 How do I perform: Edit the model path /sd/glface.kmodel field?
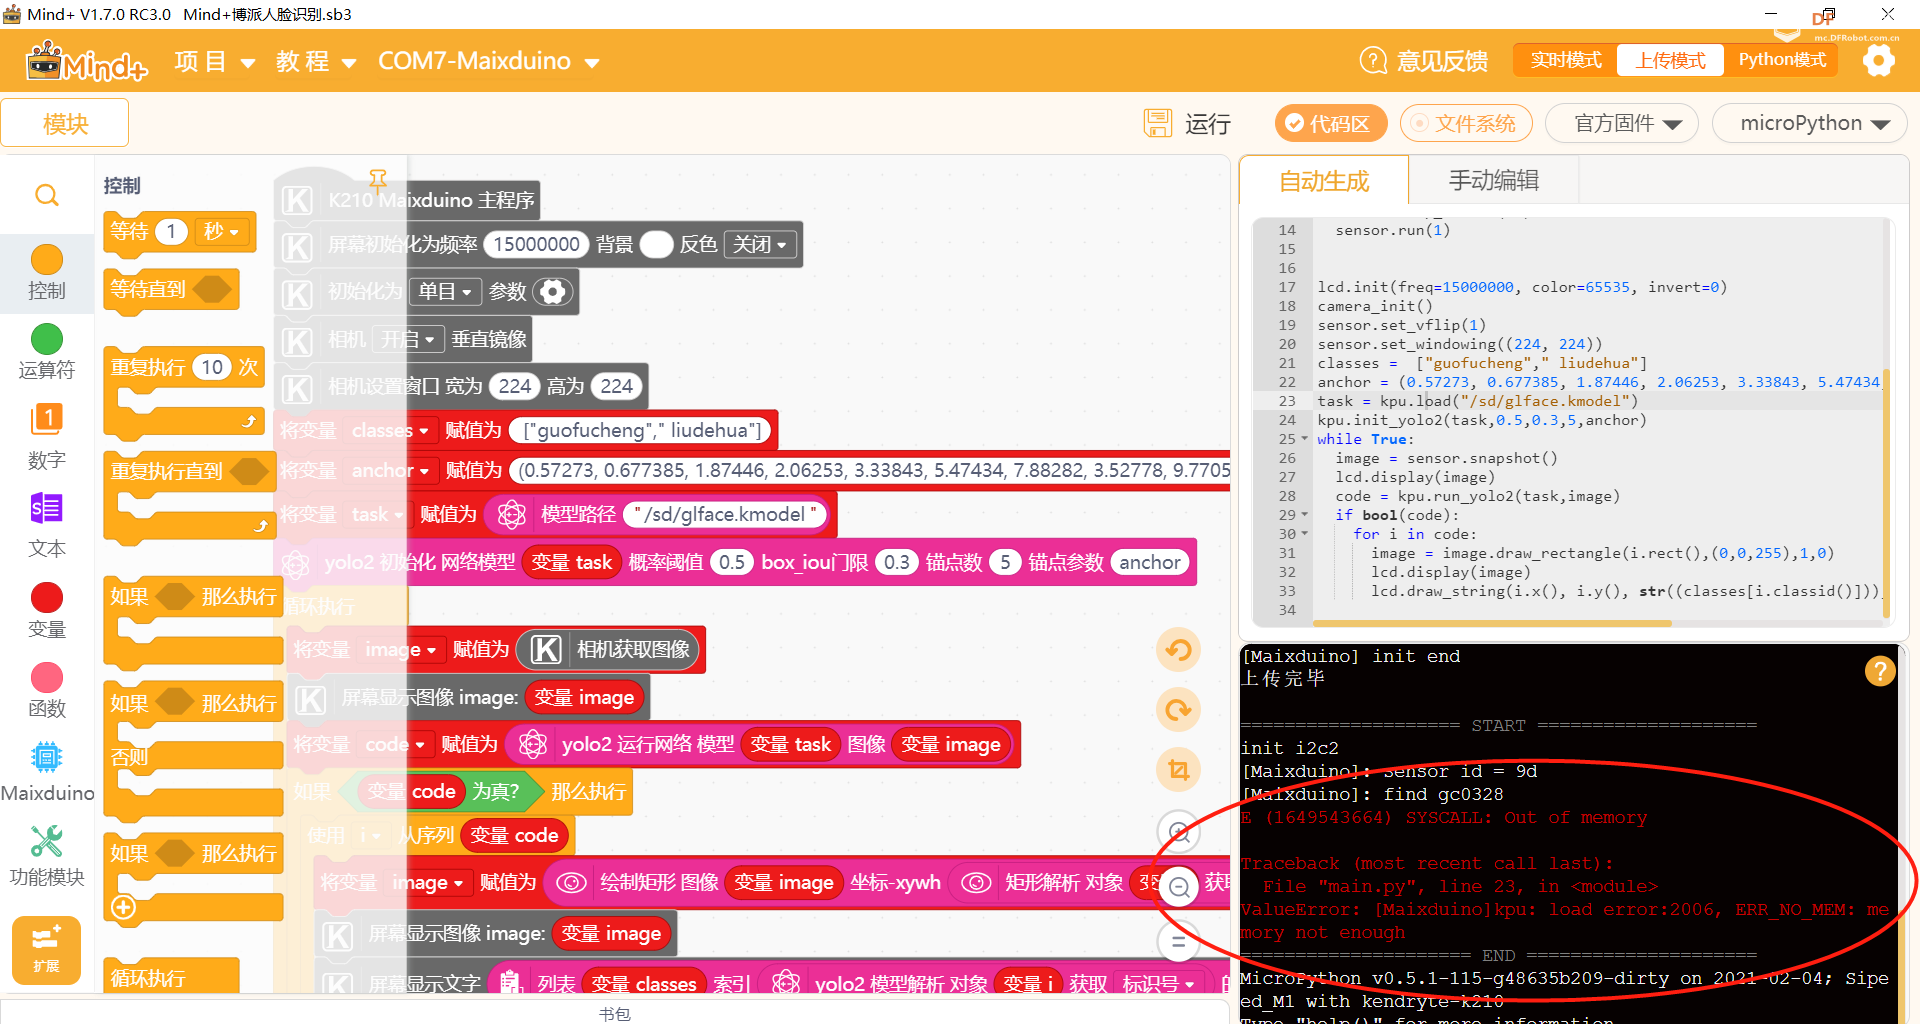[x=726, y=514]
